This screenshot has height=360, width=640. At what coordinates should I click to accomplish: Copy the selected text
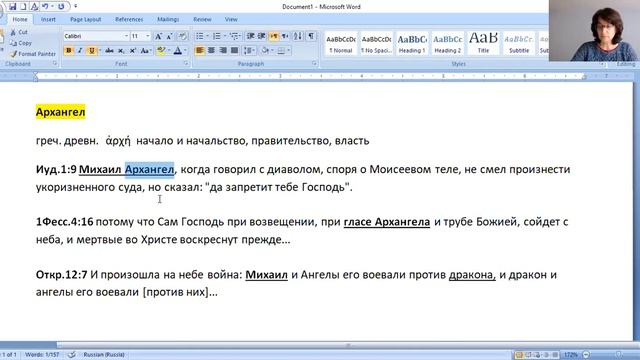point(20,43)
